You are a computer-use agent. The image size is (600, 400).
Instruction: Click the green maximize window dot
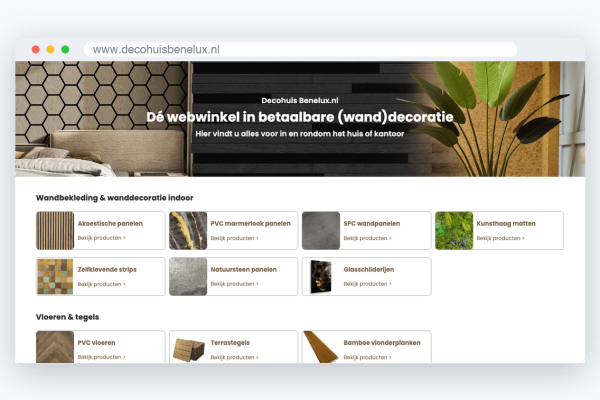point(65,49)
